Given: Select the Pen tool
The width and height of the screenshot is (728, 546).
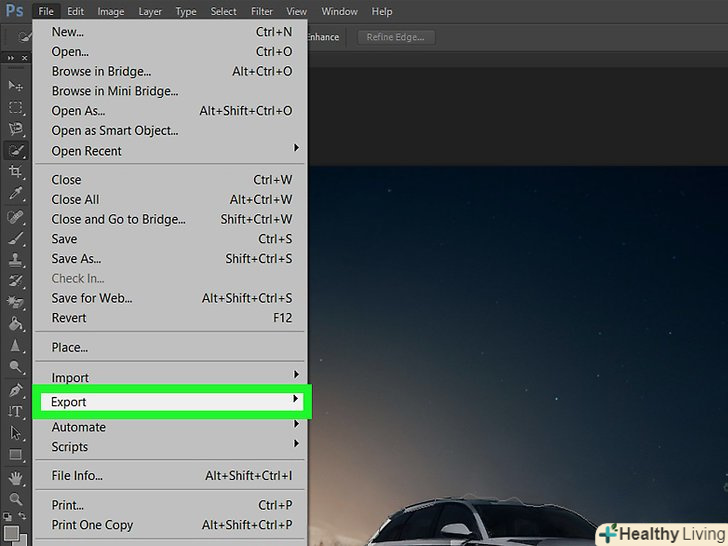Looking at the screenshot, I should click(x=15, y=390).
